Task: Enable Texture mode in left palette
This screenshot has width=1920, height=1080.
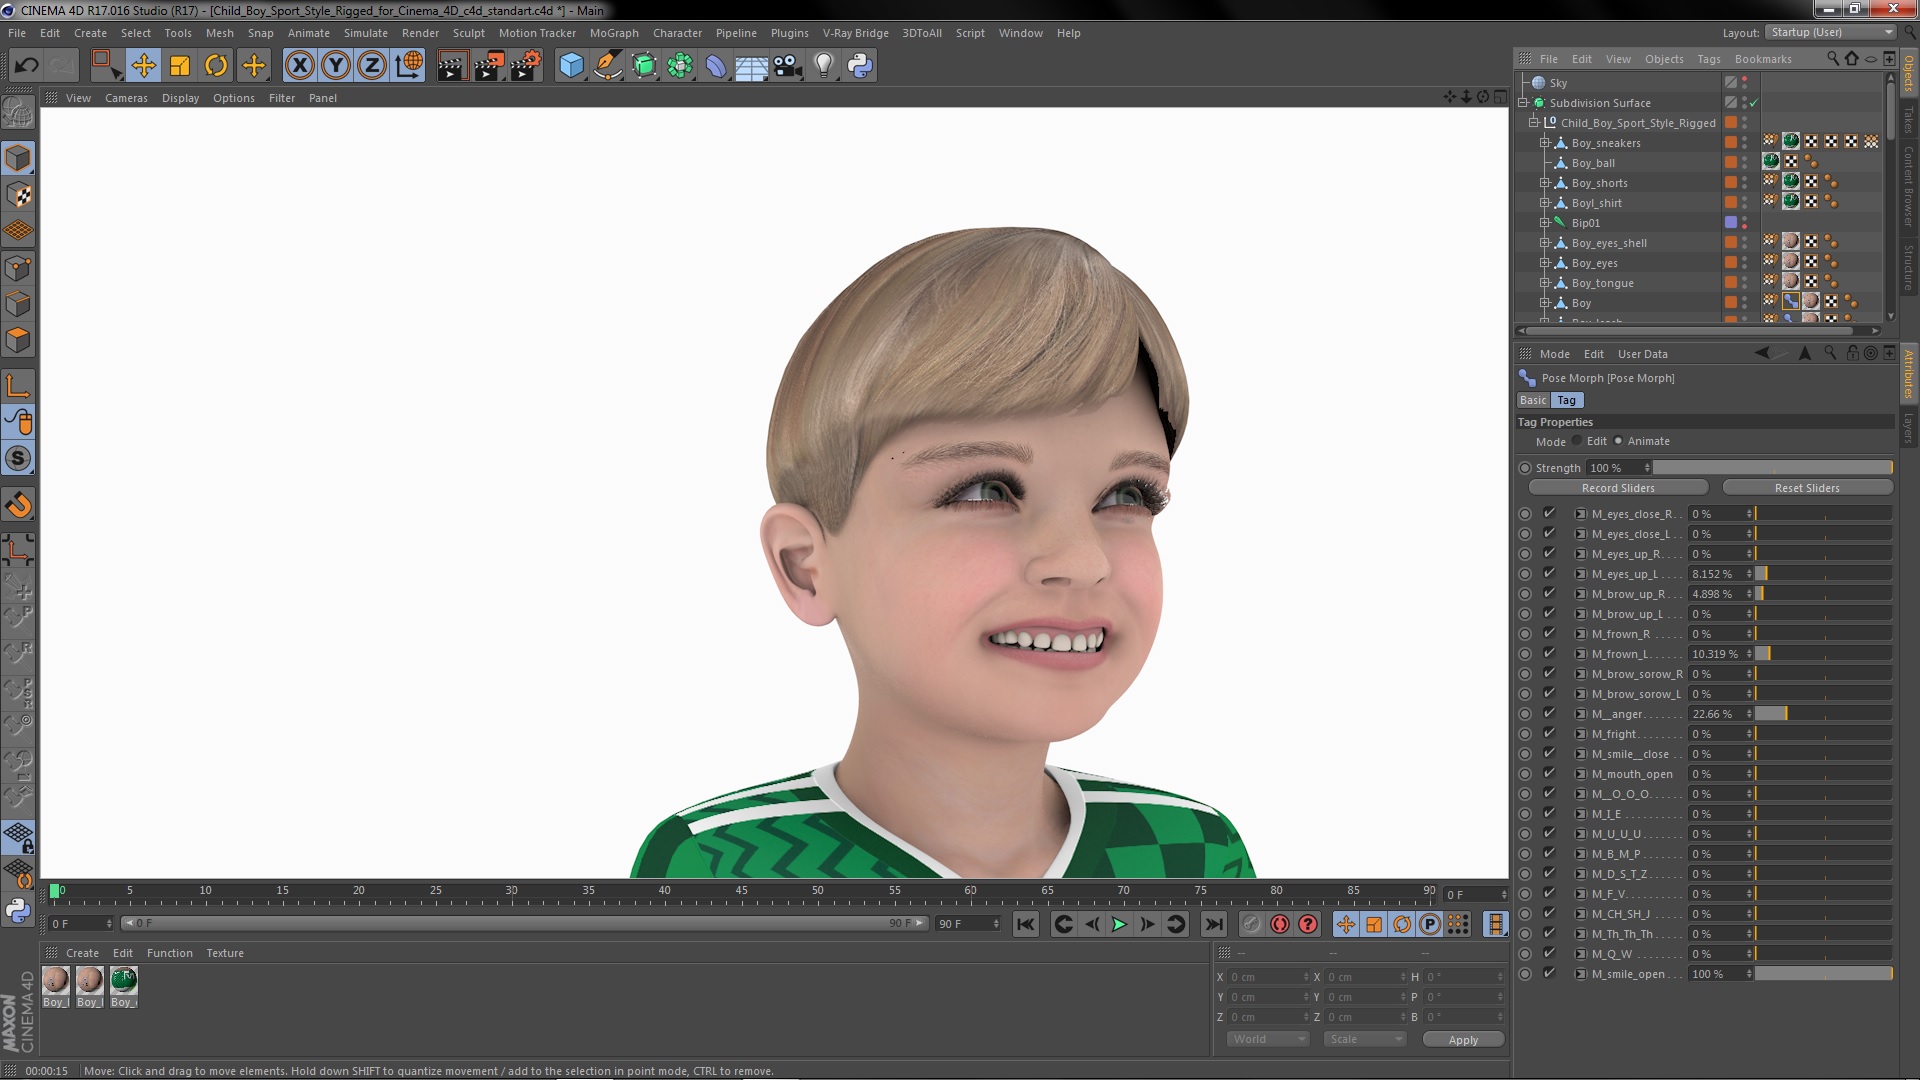Action: [18, 195]
